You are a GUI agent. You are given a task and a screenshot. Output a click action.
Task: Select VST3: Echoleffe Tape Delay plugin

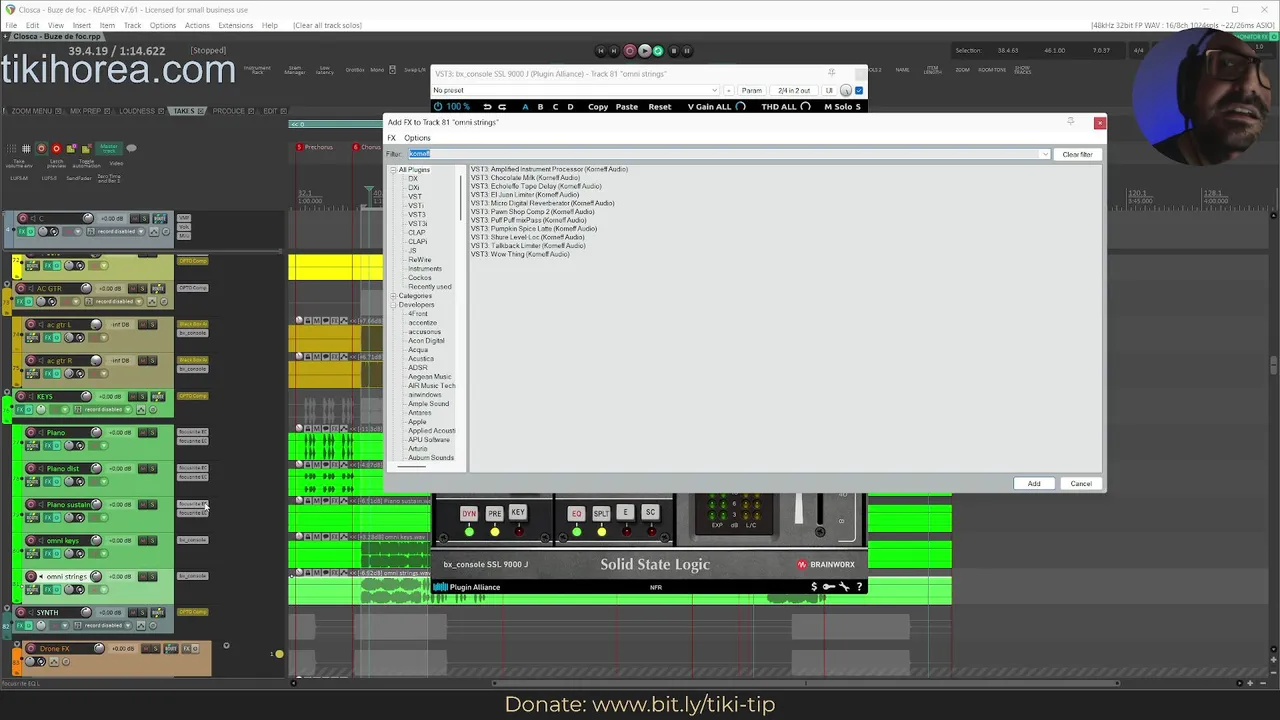536,186
